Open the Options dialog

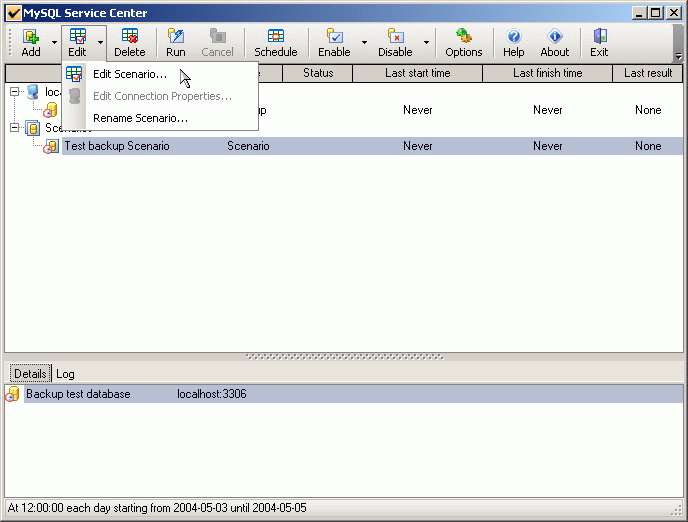[464, 43]
